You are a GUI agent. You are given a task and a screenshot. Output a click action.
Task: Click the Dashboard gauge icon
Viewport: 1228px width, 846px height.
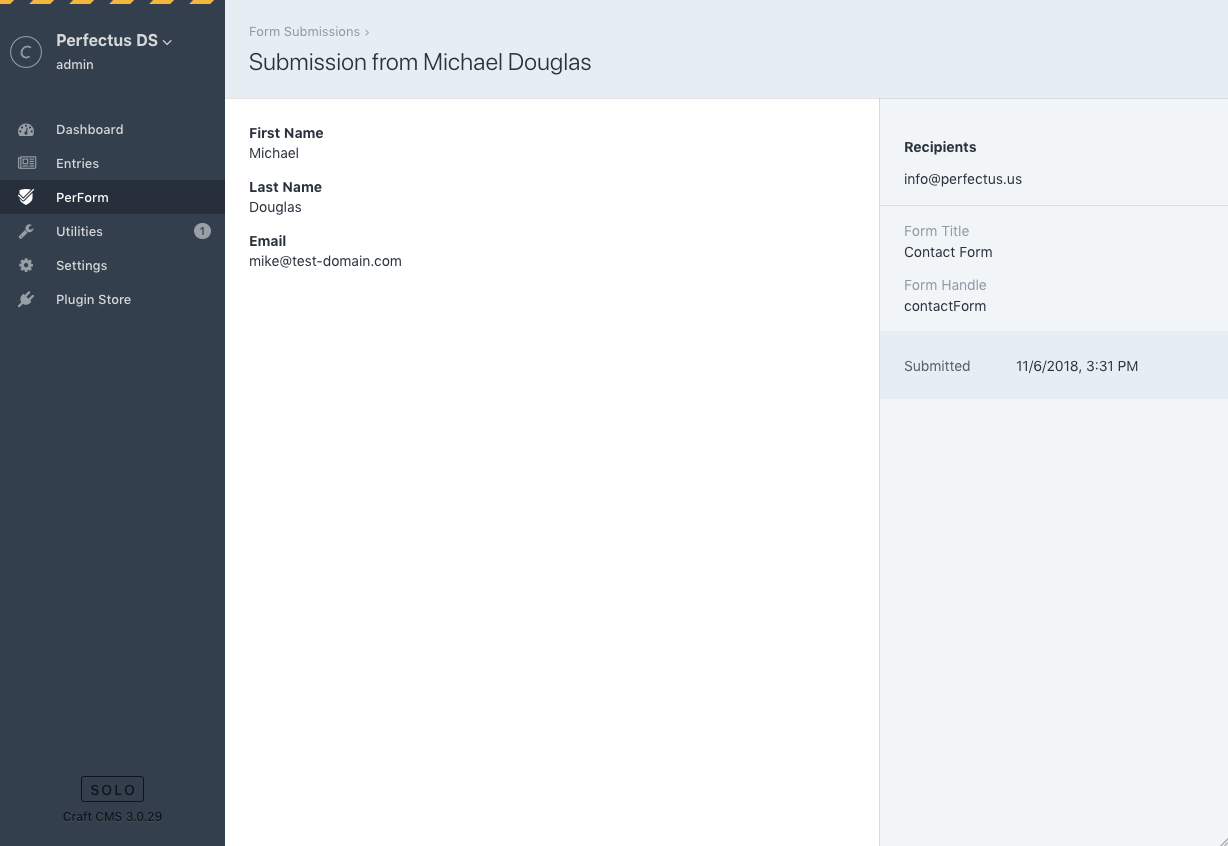tap(26, 130)
